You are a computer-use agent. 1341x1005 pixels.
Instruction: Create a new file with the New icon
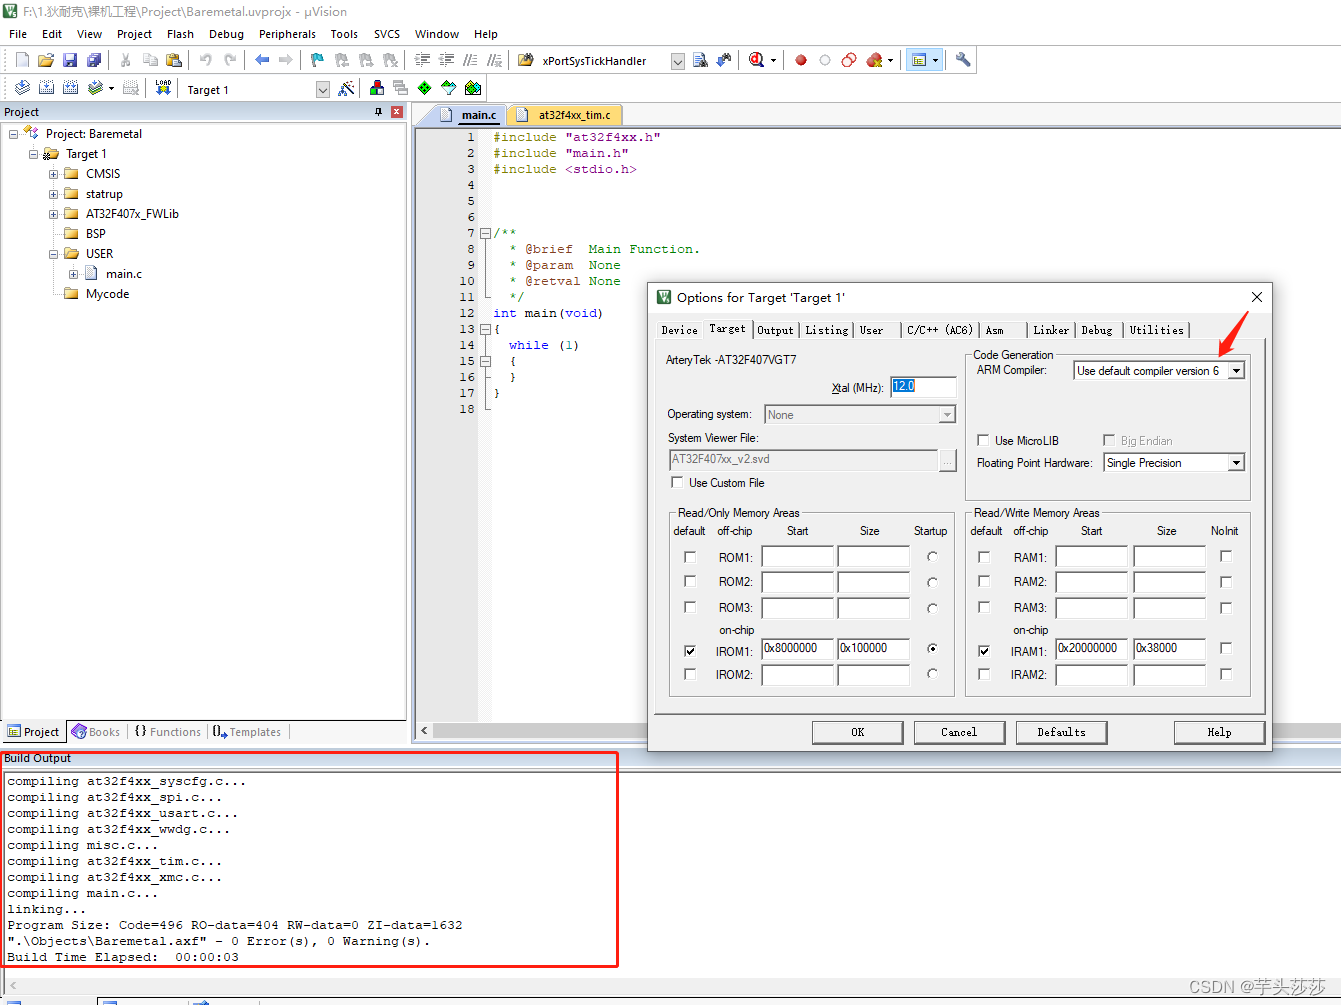pyautogui.click(x=22, y=60)
